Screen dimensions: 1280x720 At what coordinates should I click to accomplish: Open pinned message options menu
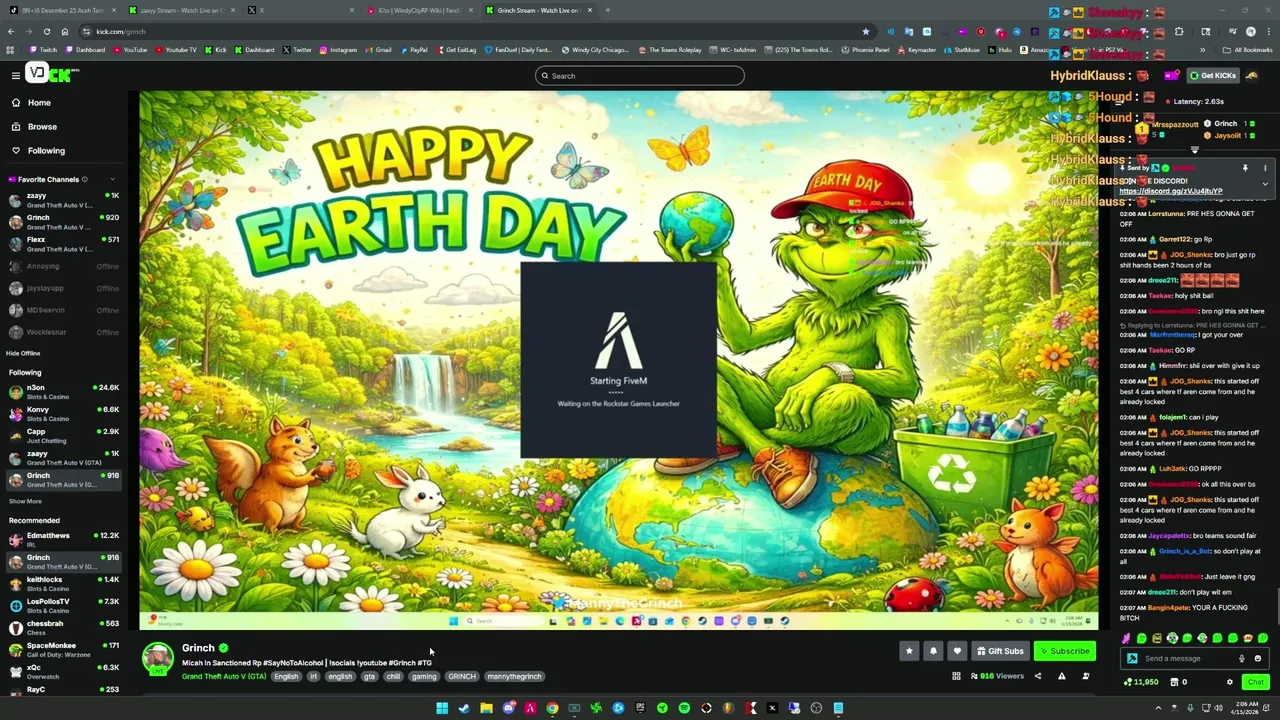tap(1265, 168)
